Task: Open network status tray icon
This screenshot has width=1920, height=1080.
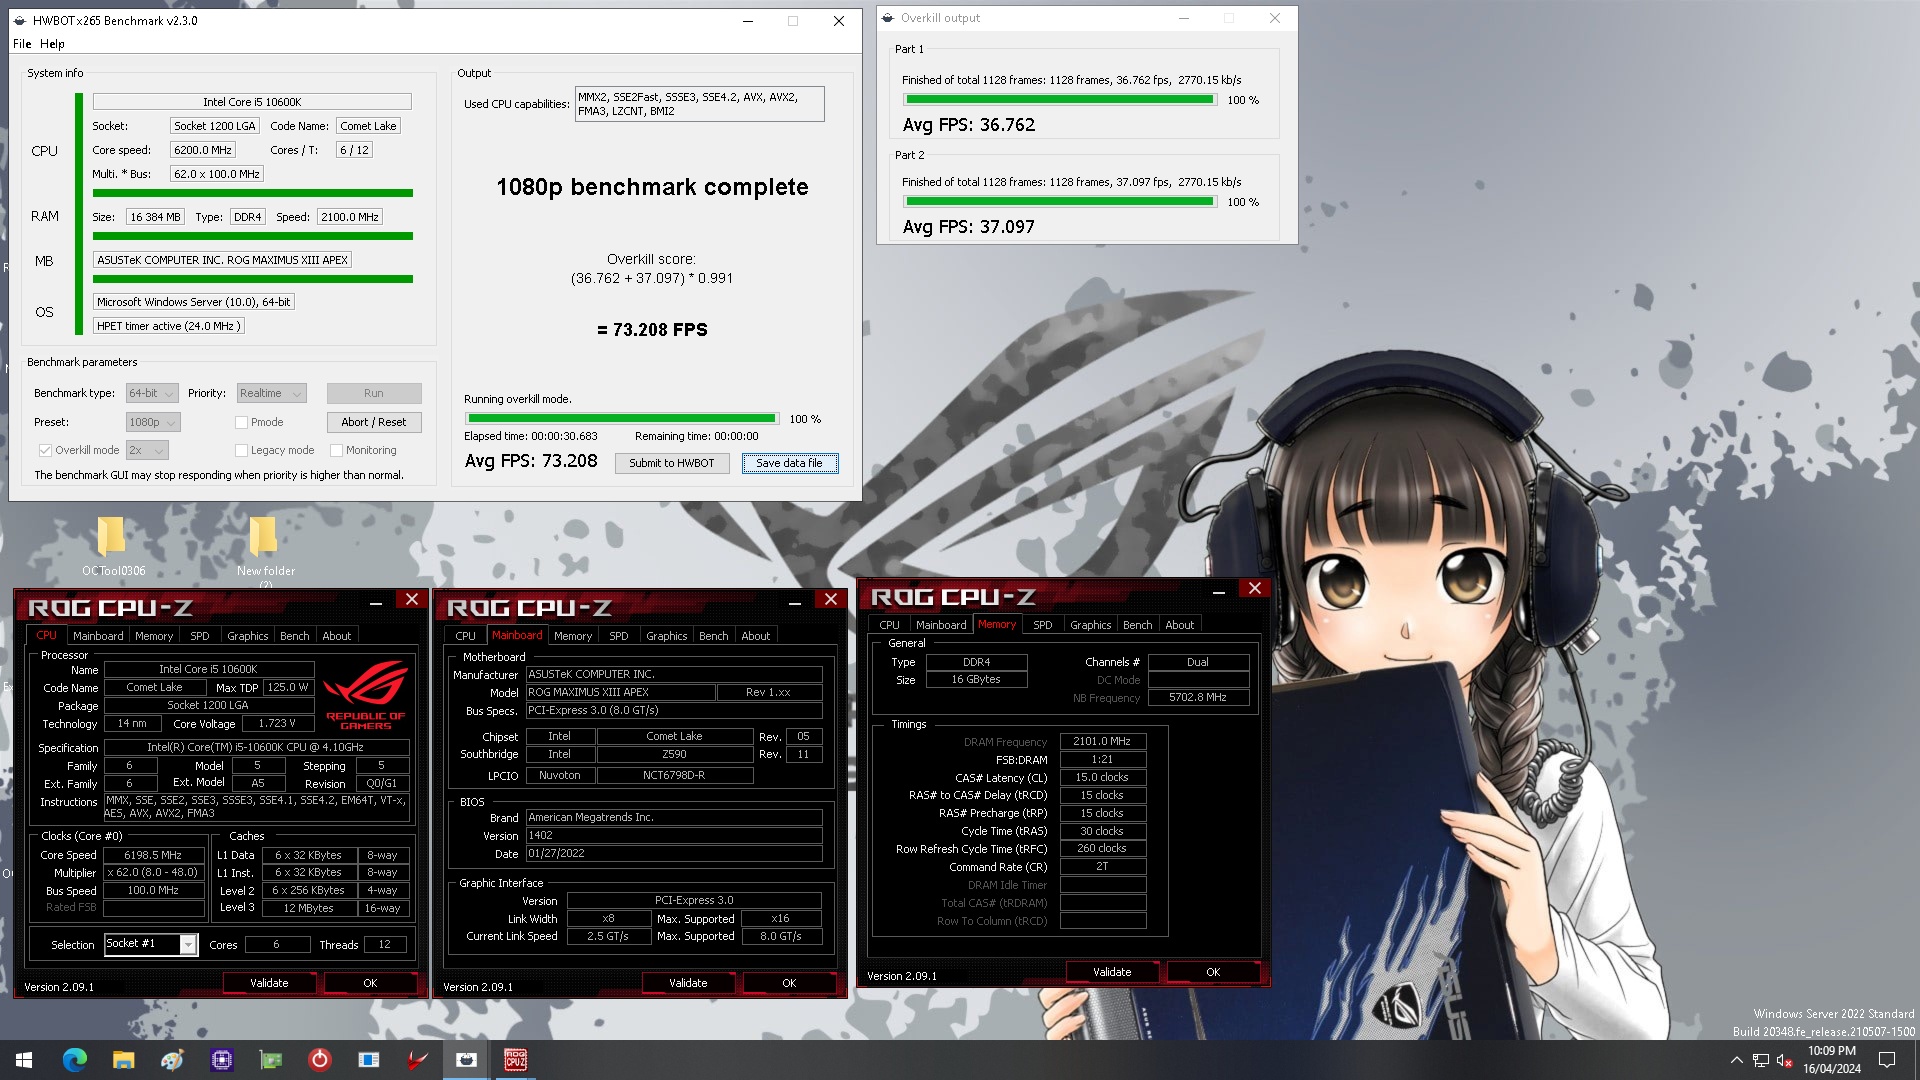Action: [1761, 1060]
